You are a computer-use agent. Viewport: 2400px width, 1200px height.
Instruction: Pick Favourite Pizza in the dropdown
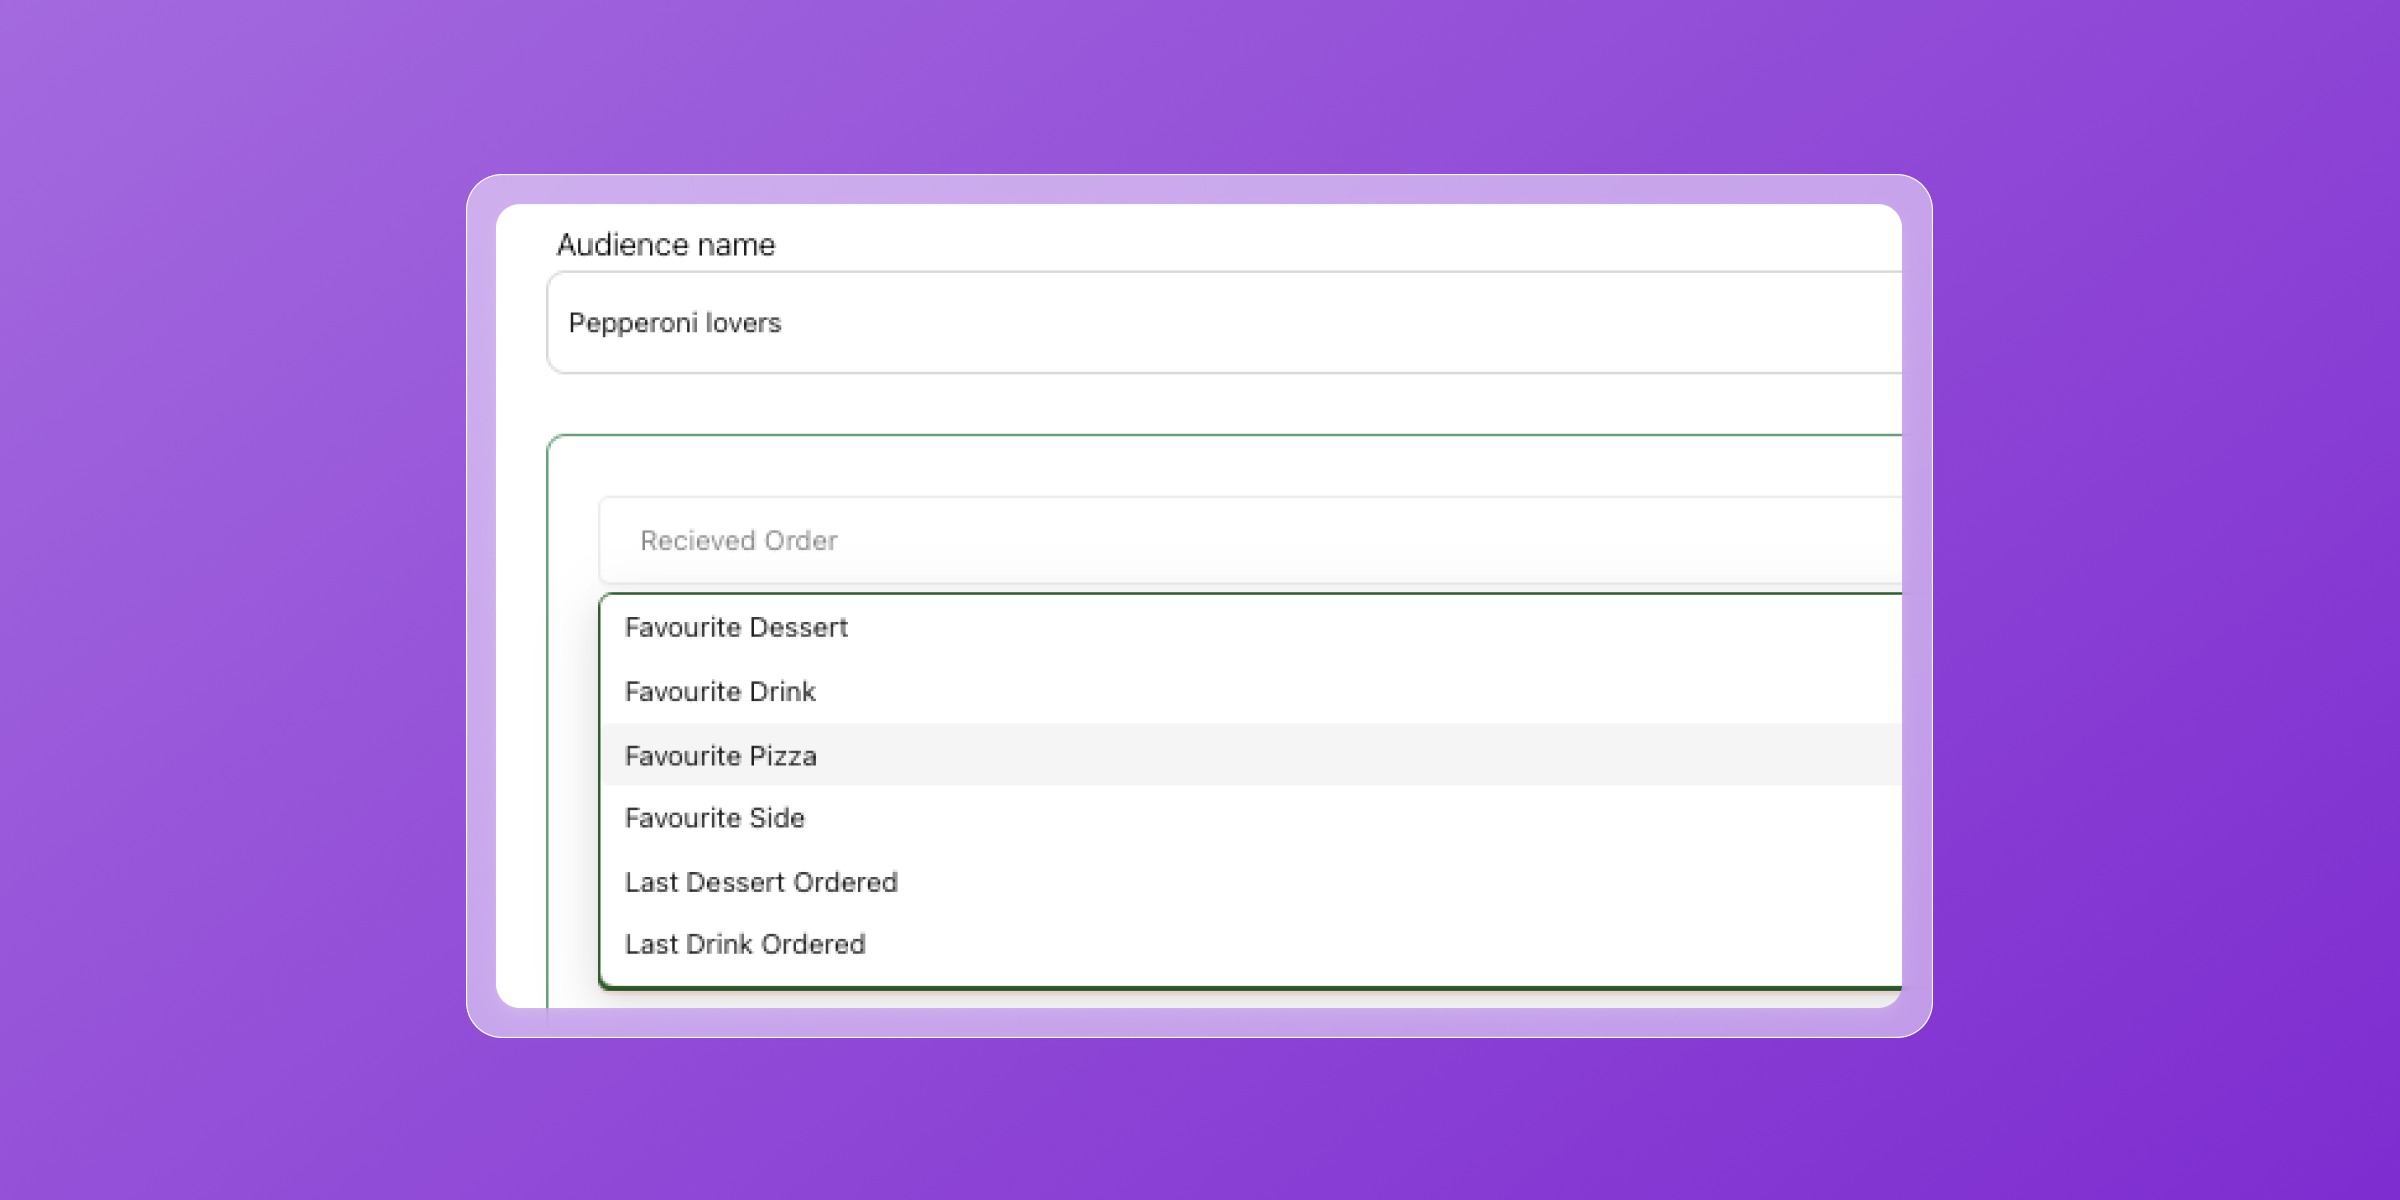[1251, 755]
